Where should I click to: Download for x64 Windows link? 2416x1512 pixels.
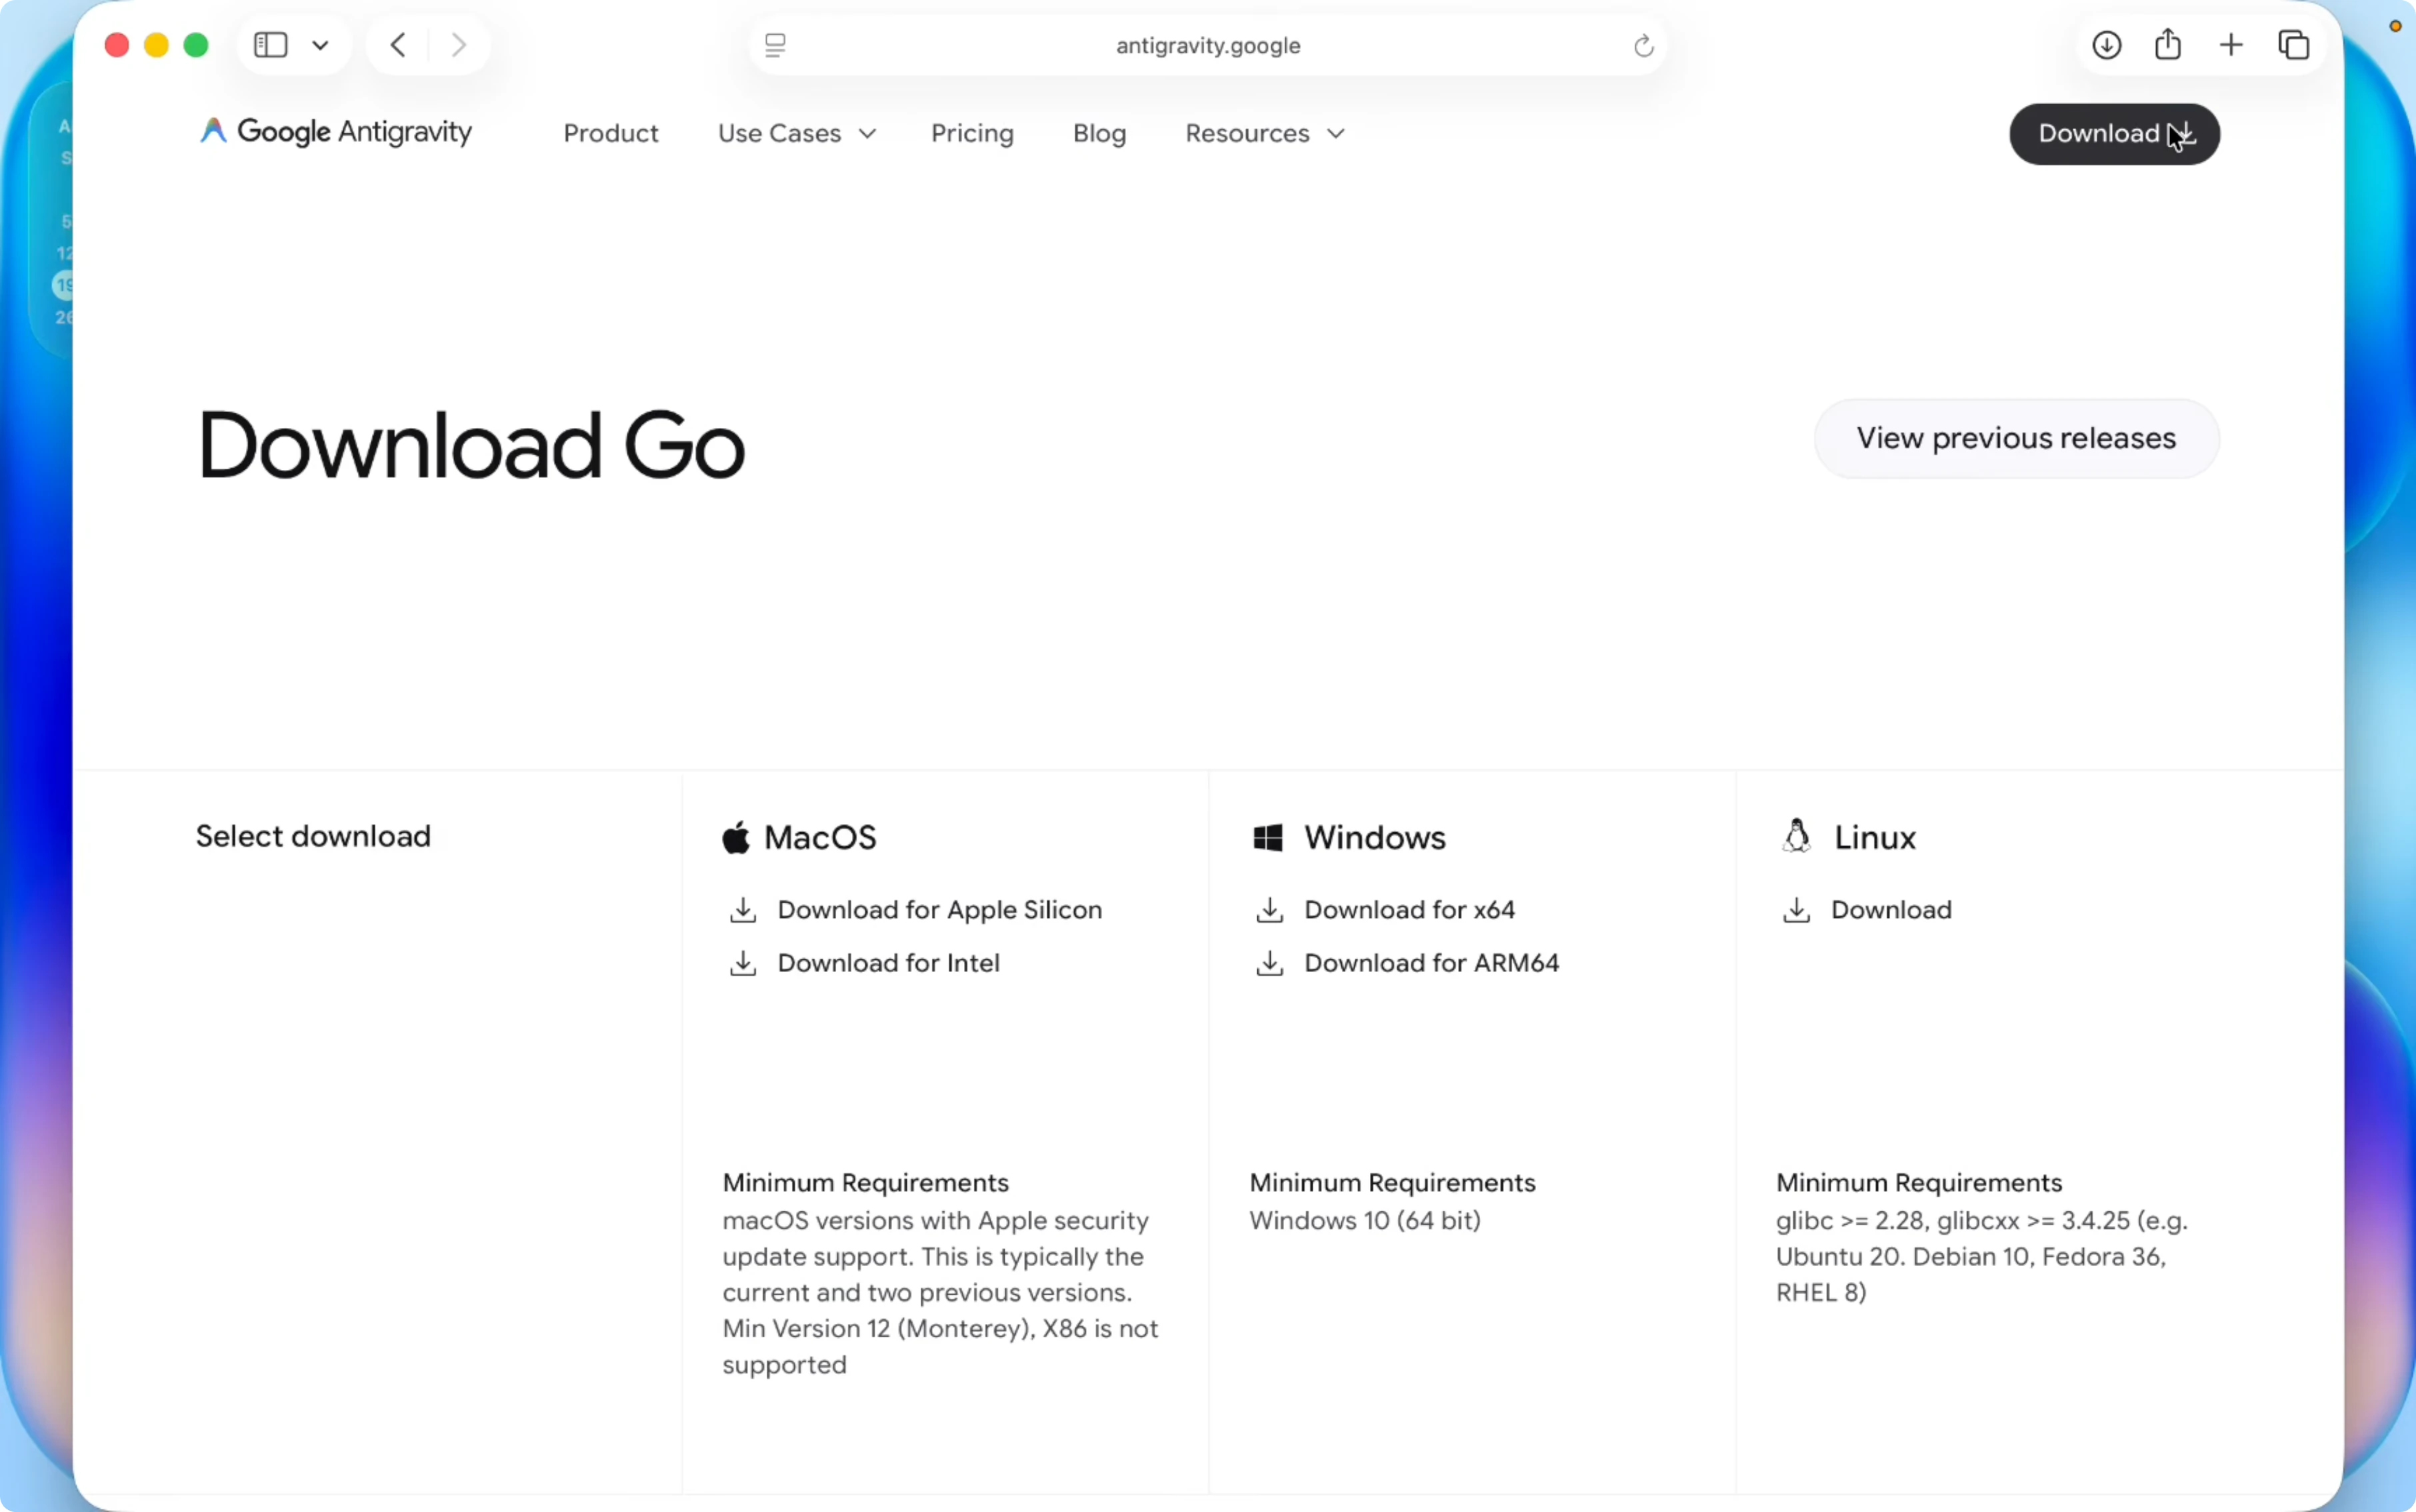pos(1409,910)
